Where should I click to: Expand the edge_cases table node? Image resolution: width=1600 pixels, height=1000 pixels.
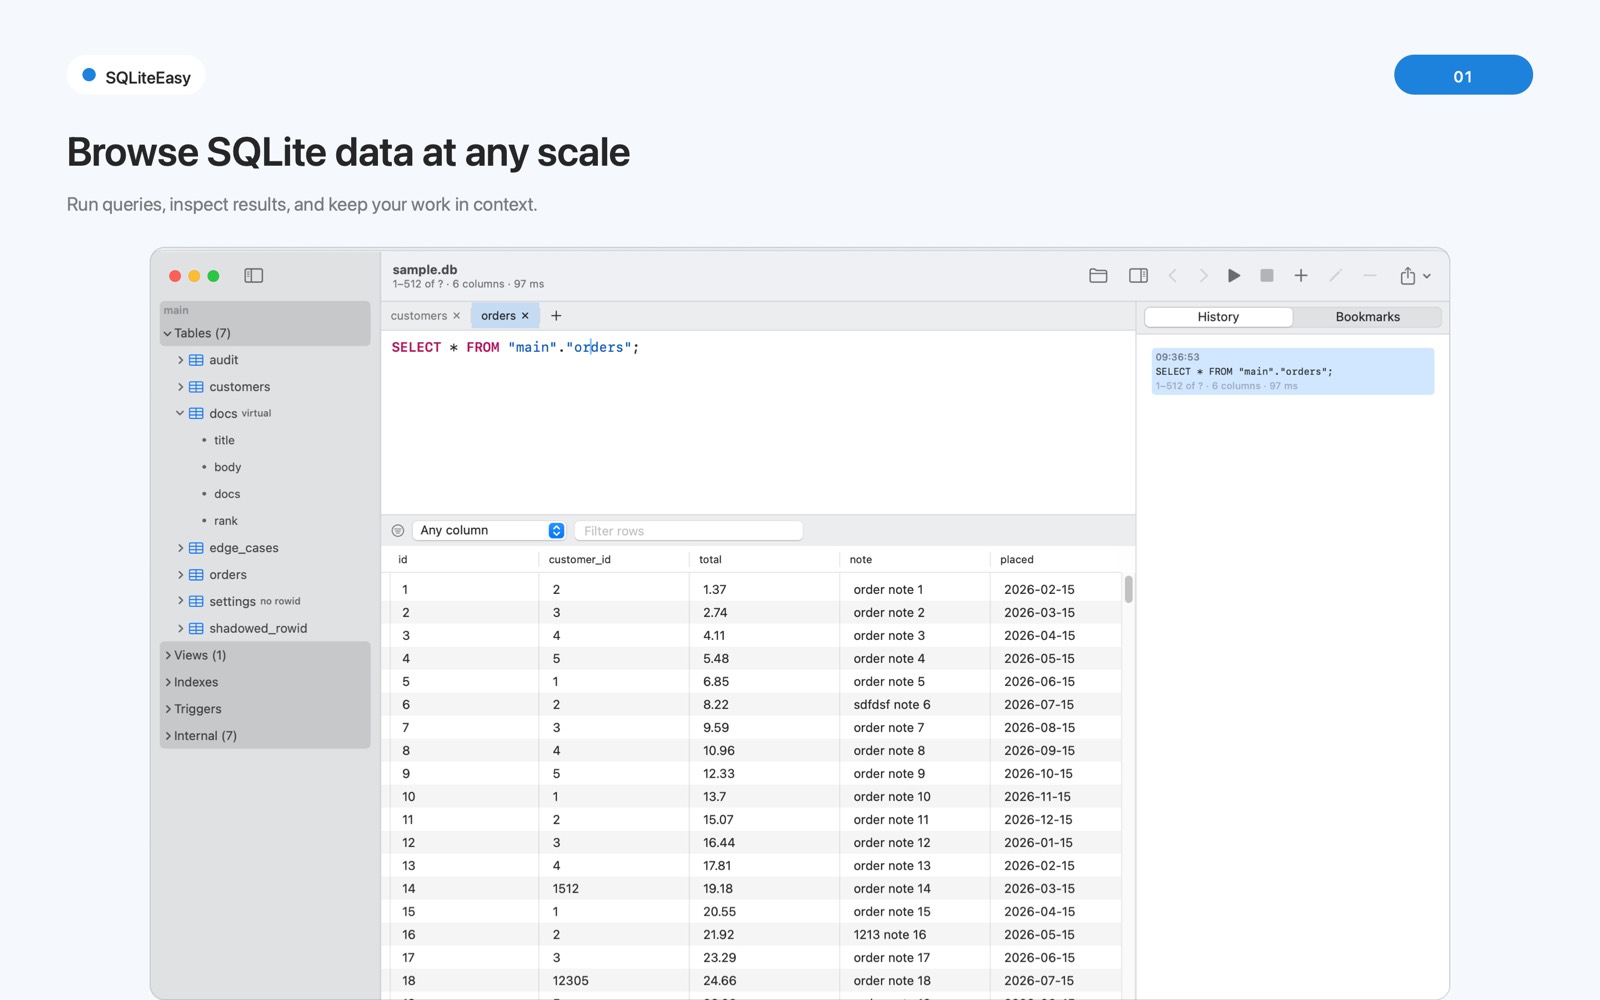click(x=180, y=548)
